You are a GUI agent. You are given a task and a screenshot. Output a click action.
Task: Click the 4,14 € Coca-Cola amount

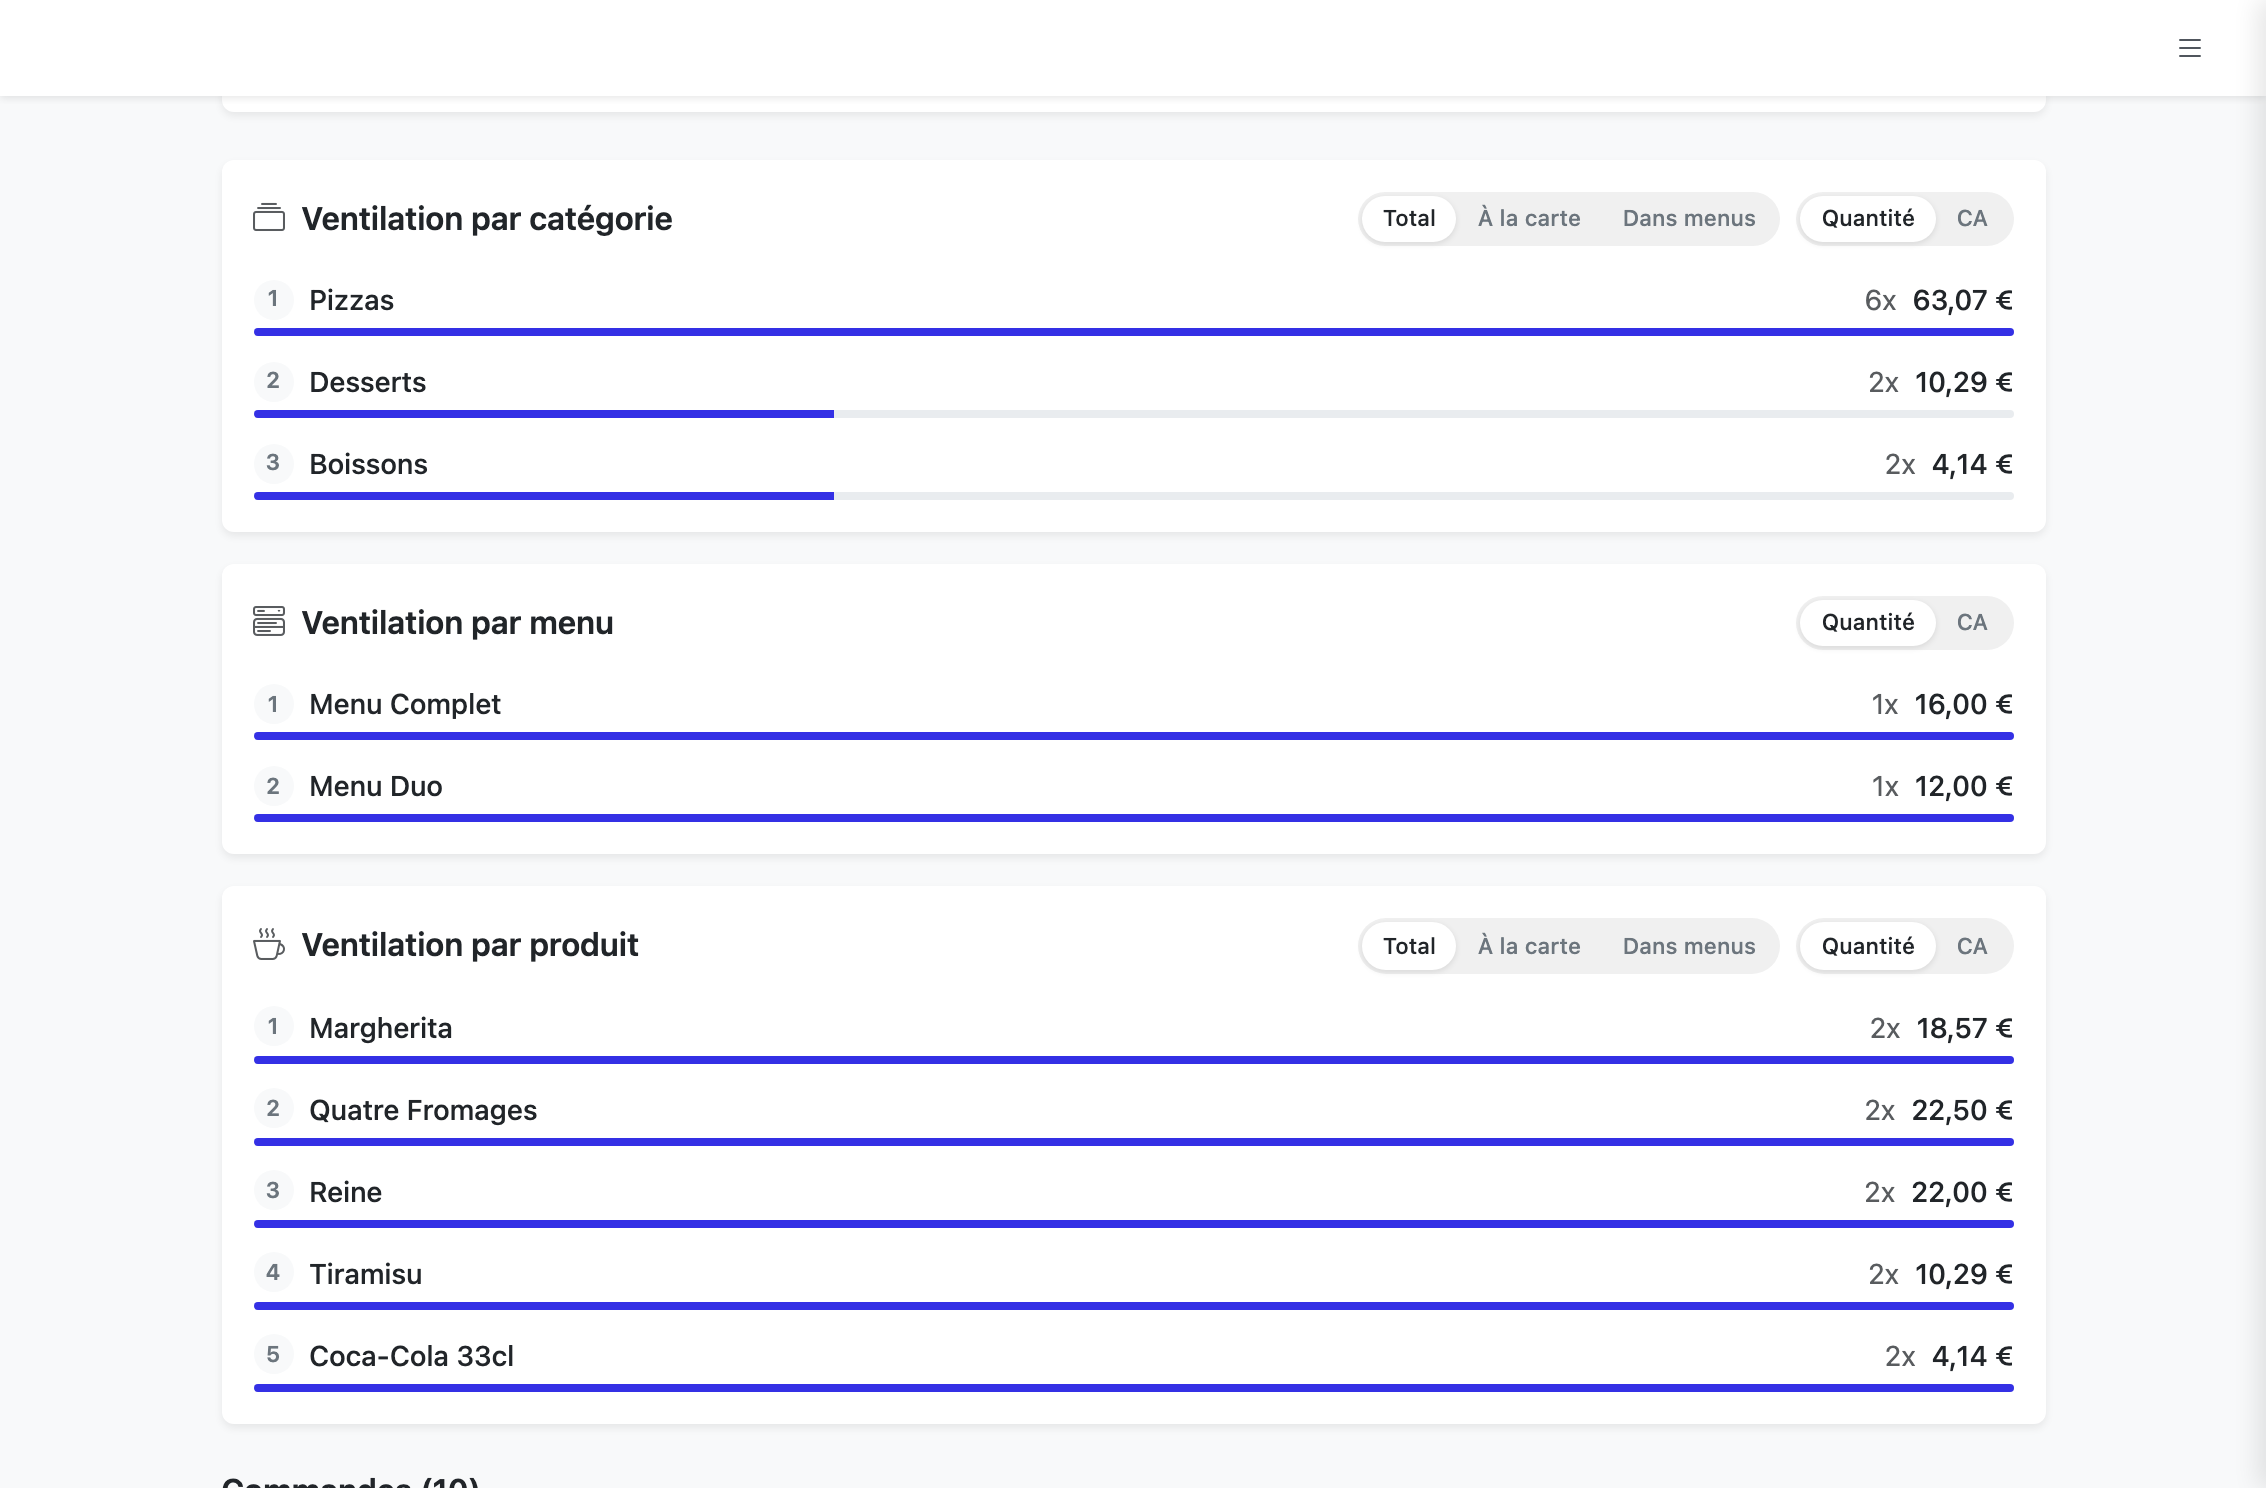point(1972,1356)
